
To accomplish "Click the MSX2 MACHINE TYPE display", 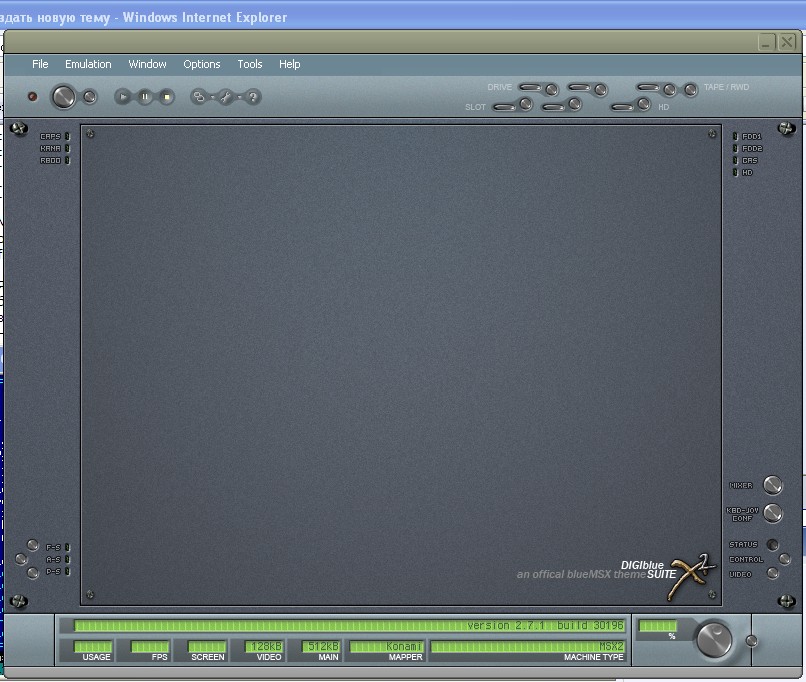I will 527,647.
